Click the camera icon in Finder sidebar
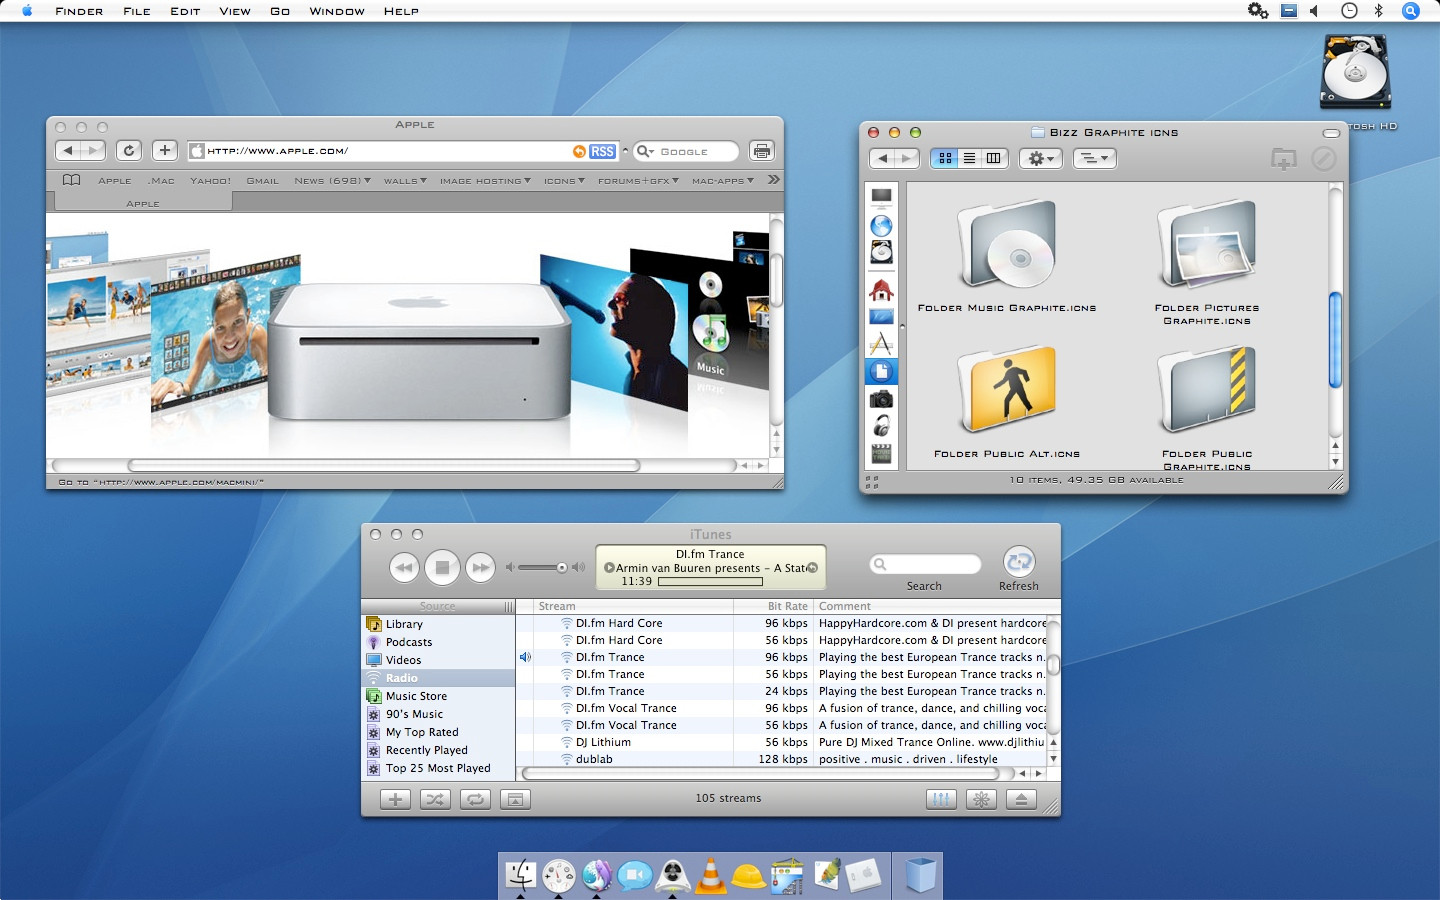The image size is (1440, 900). point(881,400)
